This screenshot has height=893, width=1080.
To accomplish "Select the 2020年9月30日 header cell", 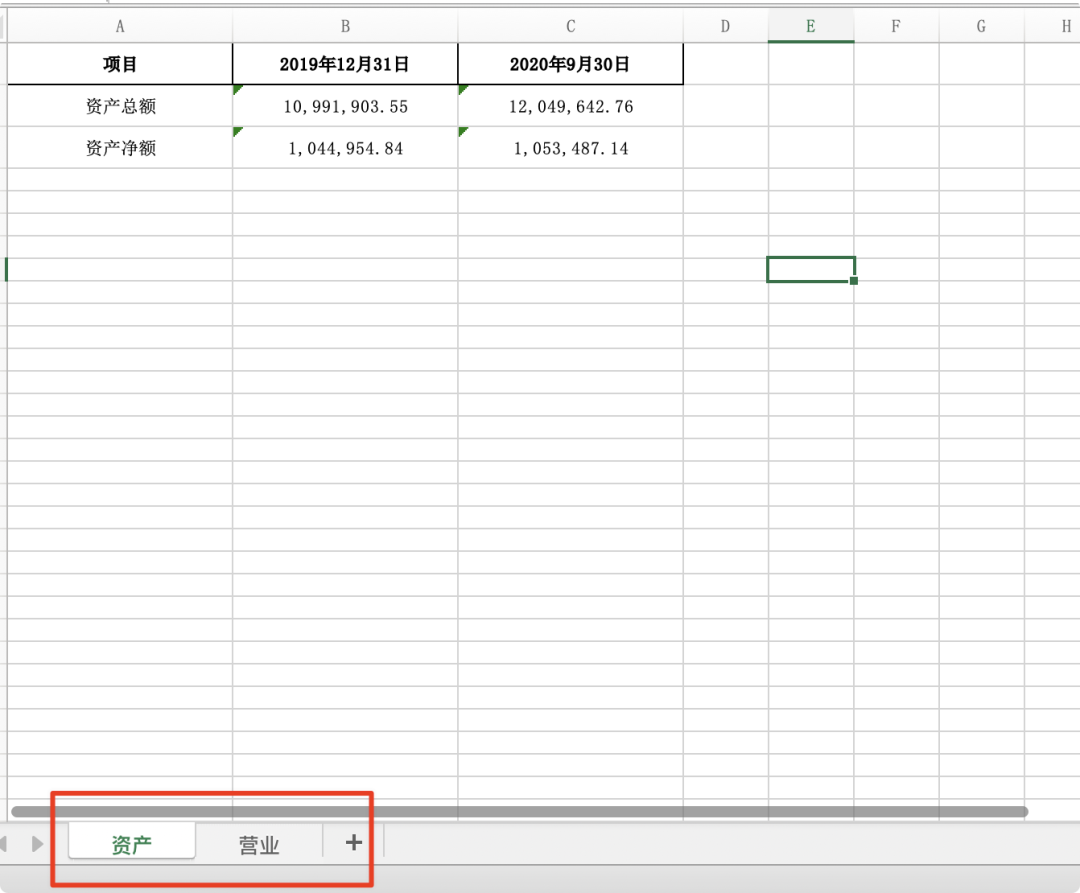I will (x=570, y=65).
